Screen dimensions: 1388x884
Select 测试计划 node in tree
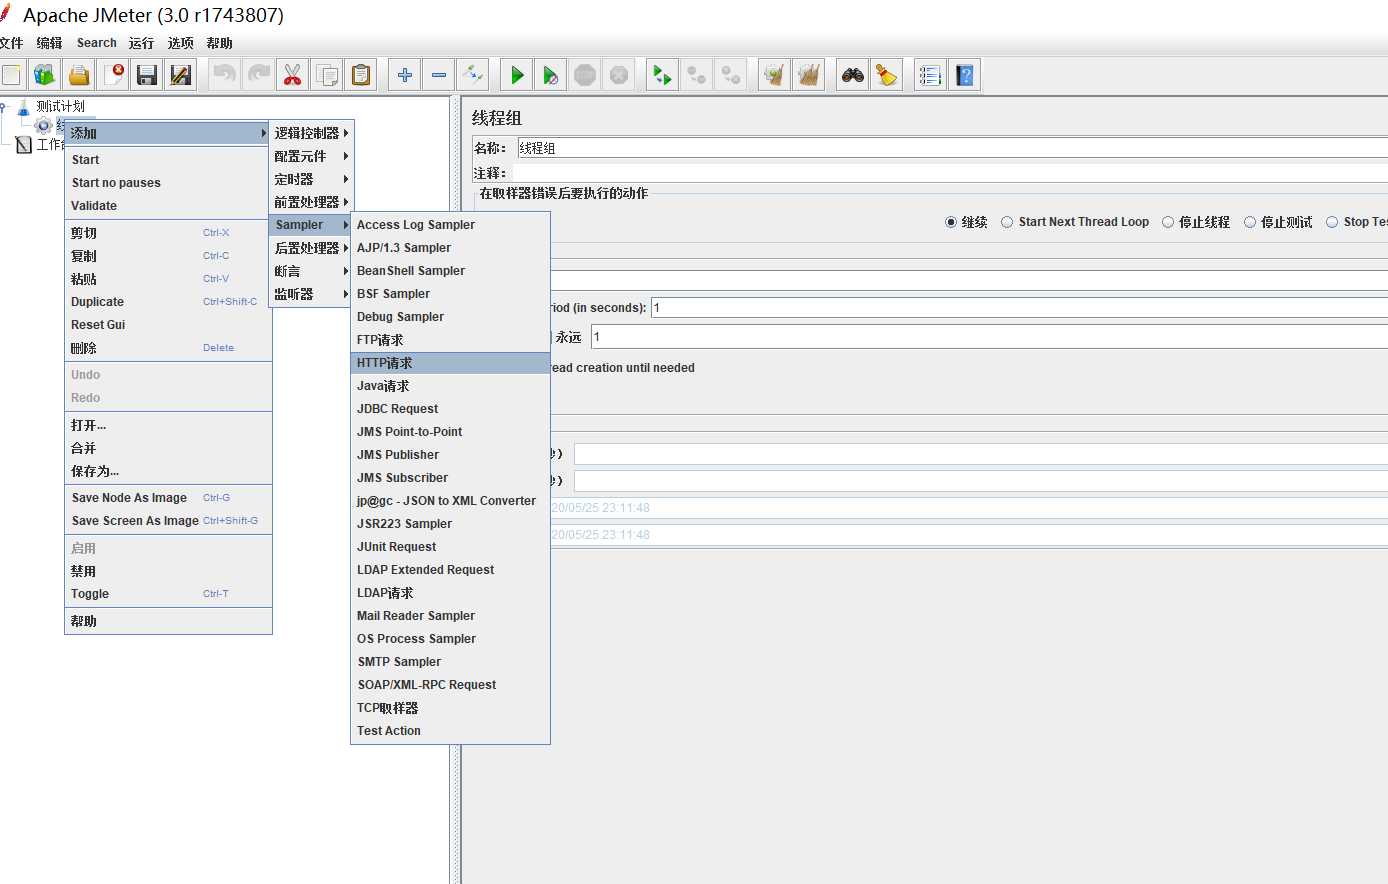pos(60,106)
